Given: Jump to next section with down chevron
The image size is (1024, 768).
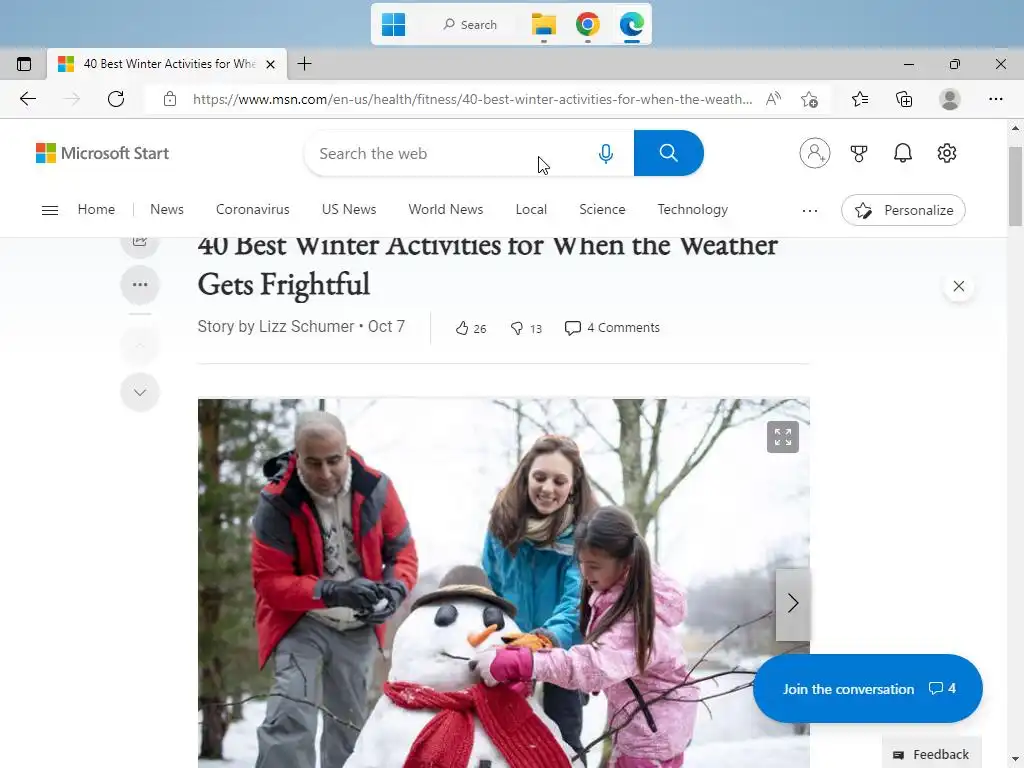Looking at the screenshot, I should [x=140, y=392].
